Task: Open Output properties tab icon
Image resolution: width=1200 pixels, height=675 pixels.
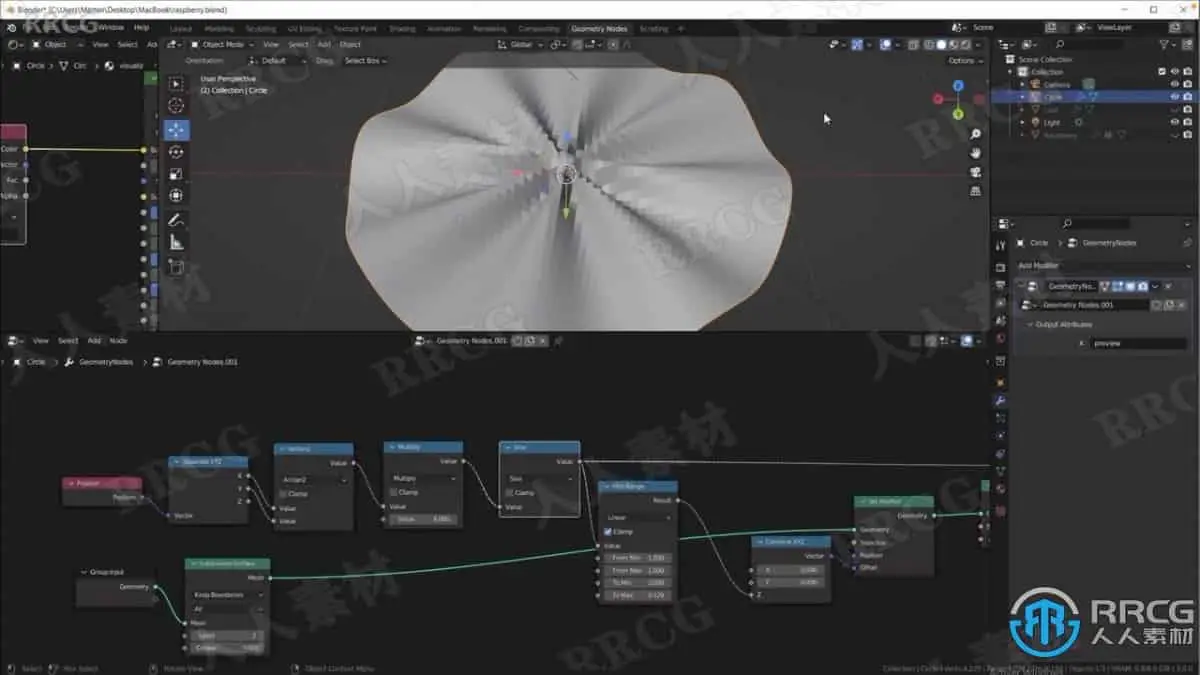Action: (1000, 285)
